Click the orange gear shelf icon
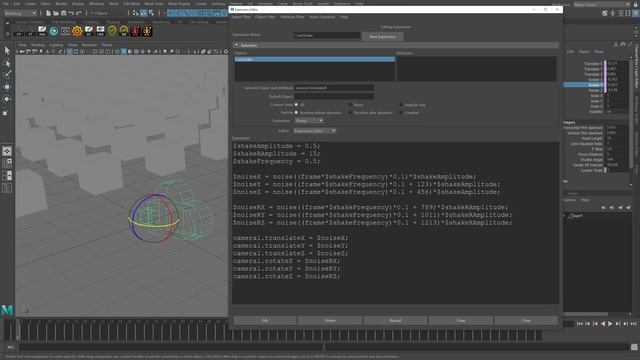 pos(77,31)
